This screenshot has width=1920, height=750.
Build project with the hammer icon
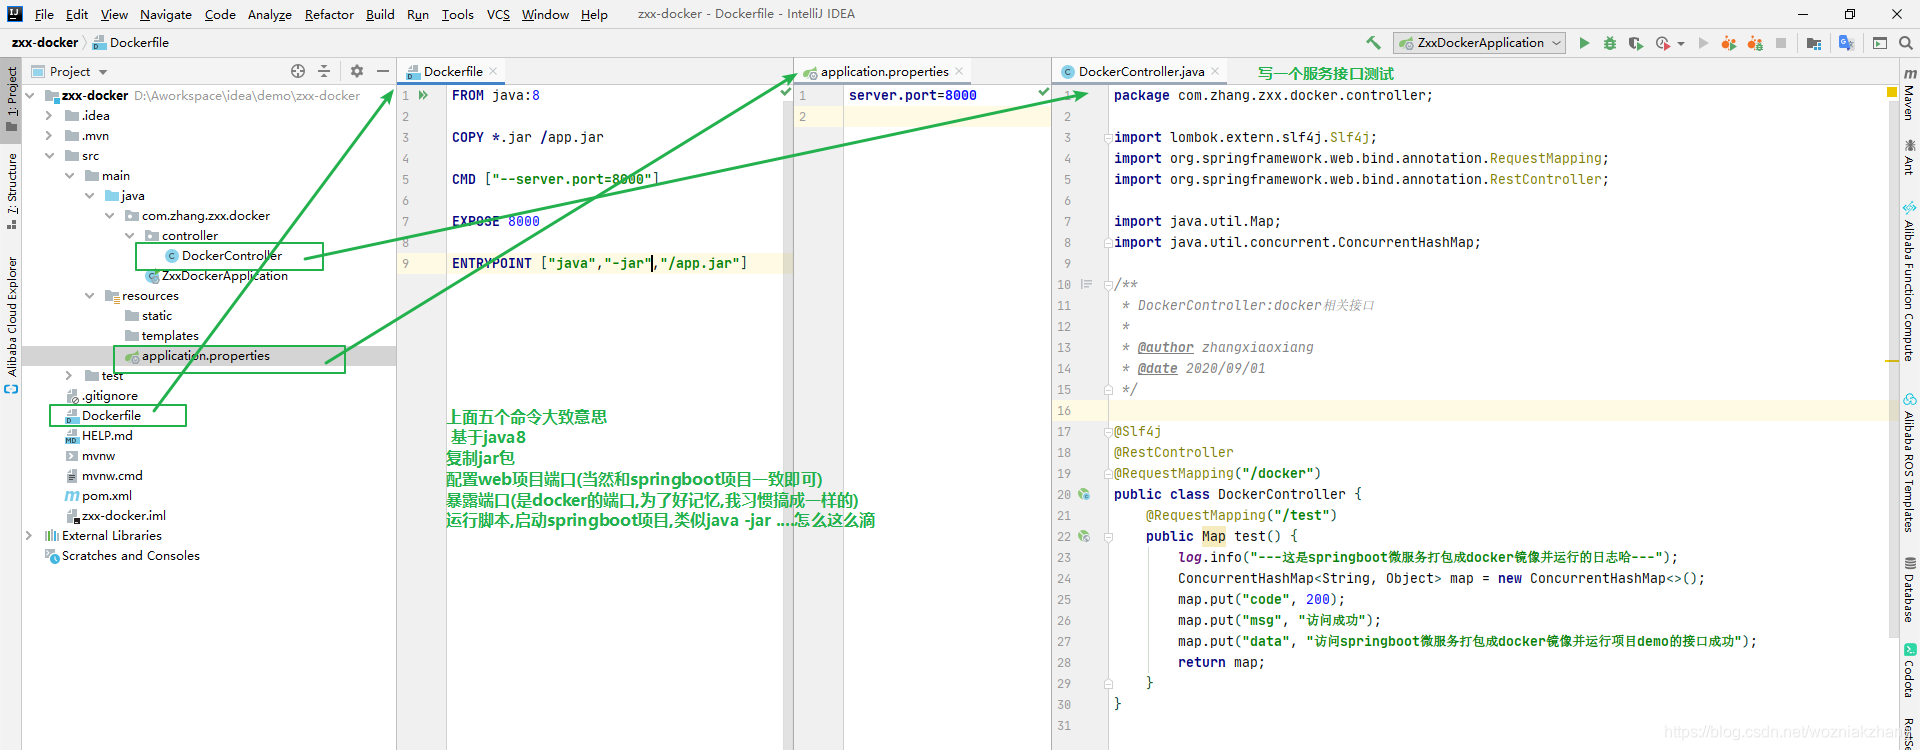point(1373,43)
